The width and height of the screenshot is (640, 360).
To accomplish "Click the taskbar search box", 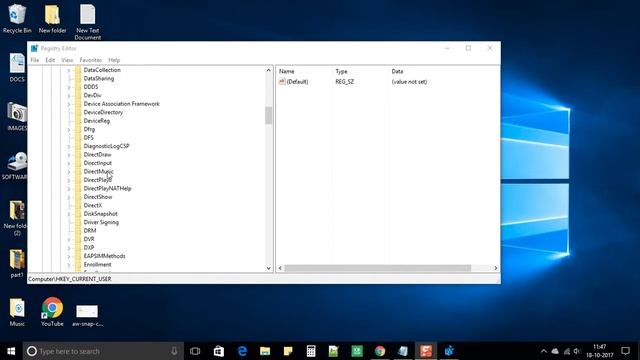I will point(103,351).
